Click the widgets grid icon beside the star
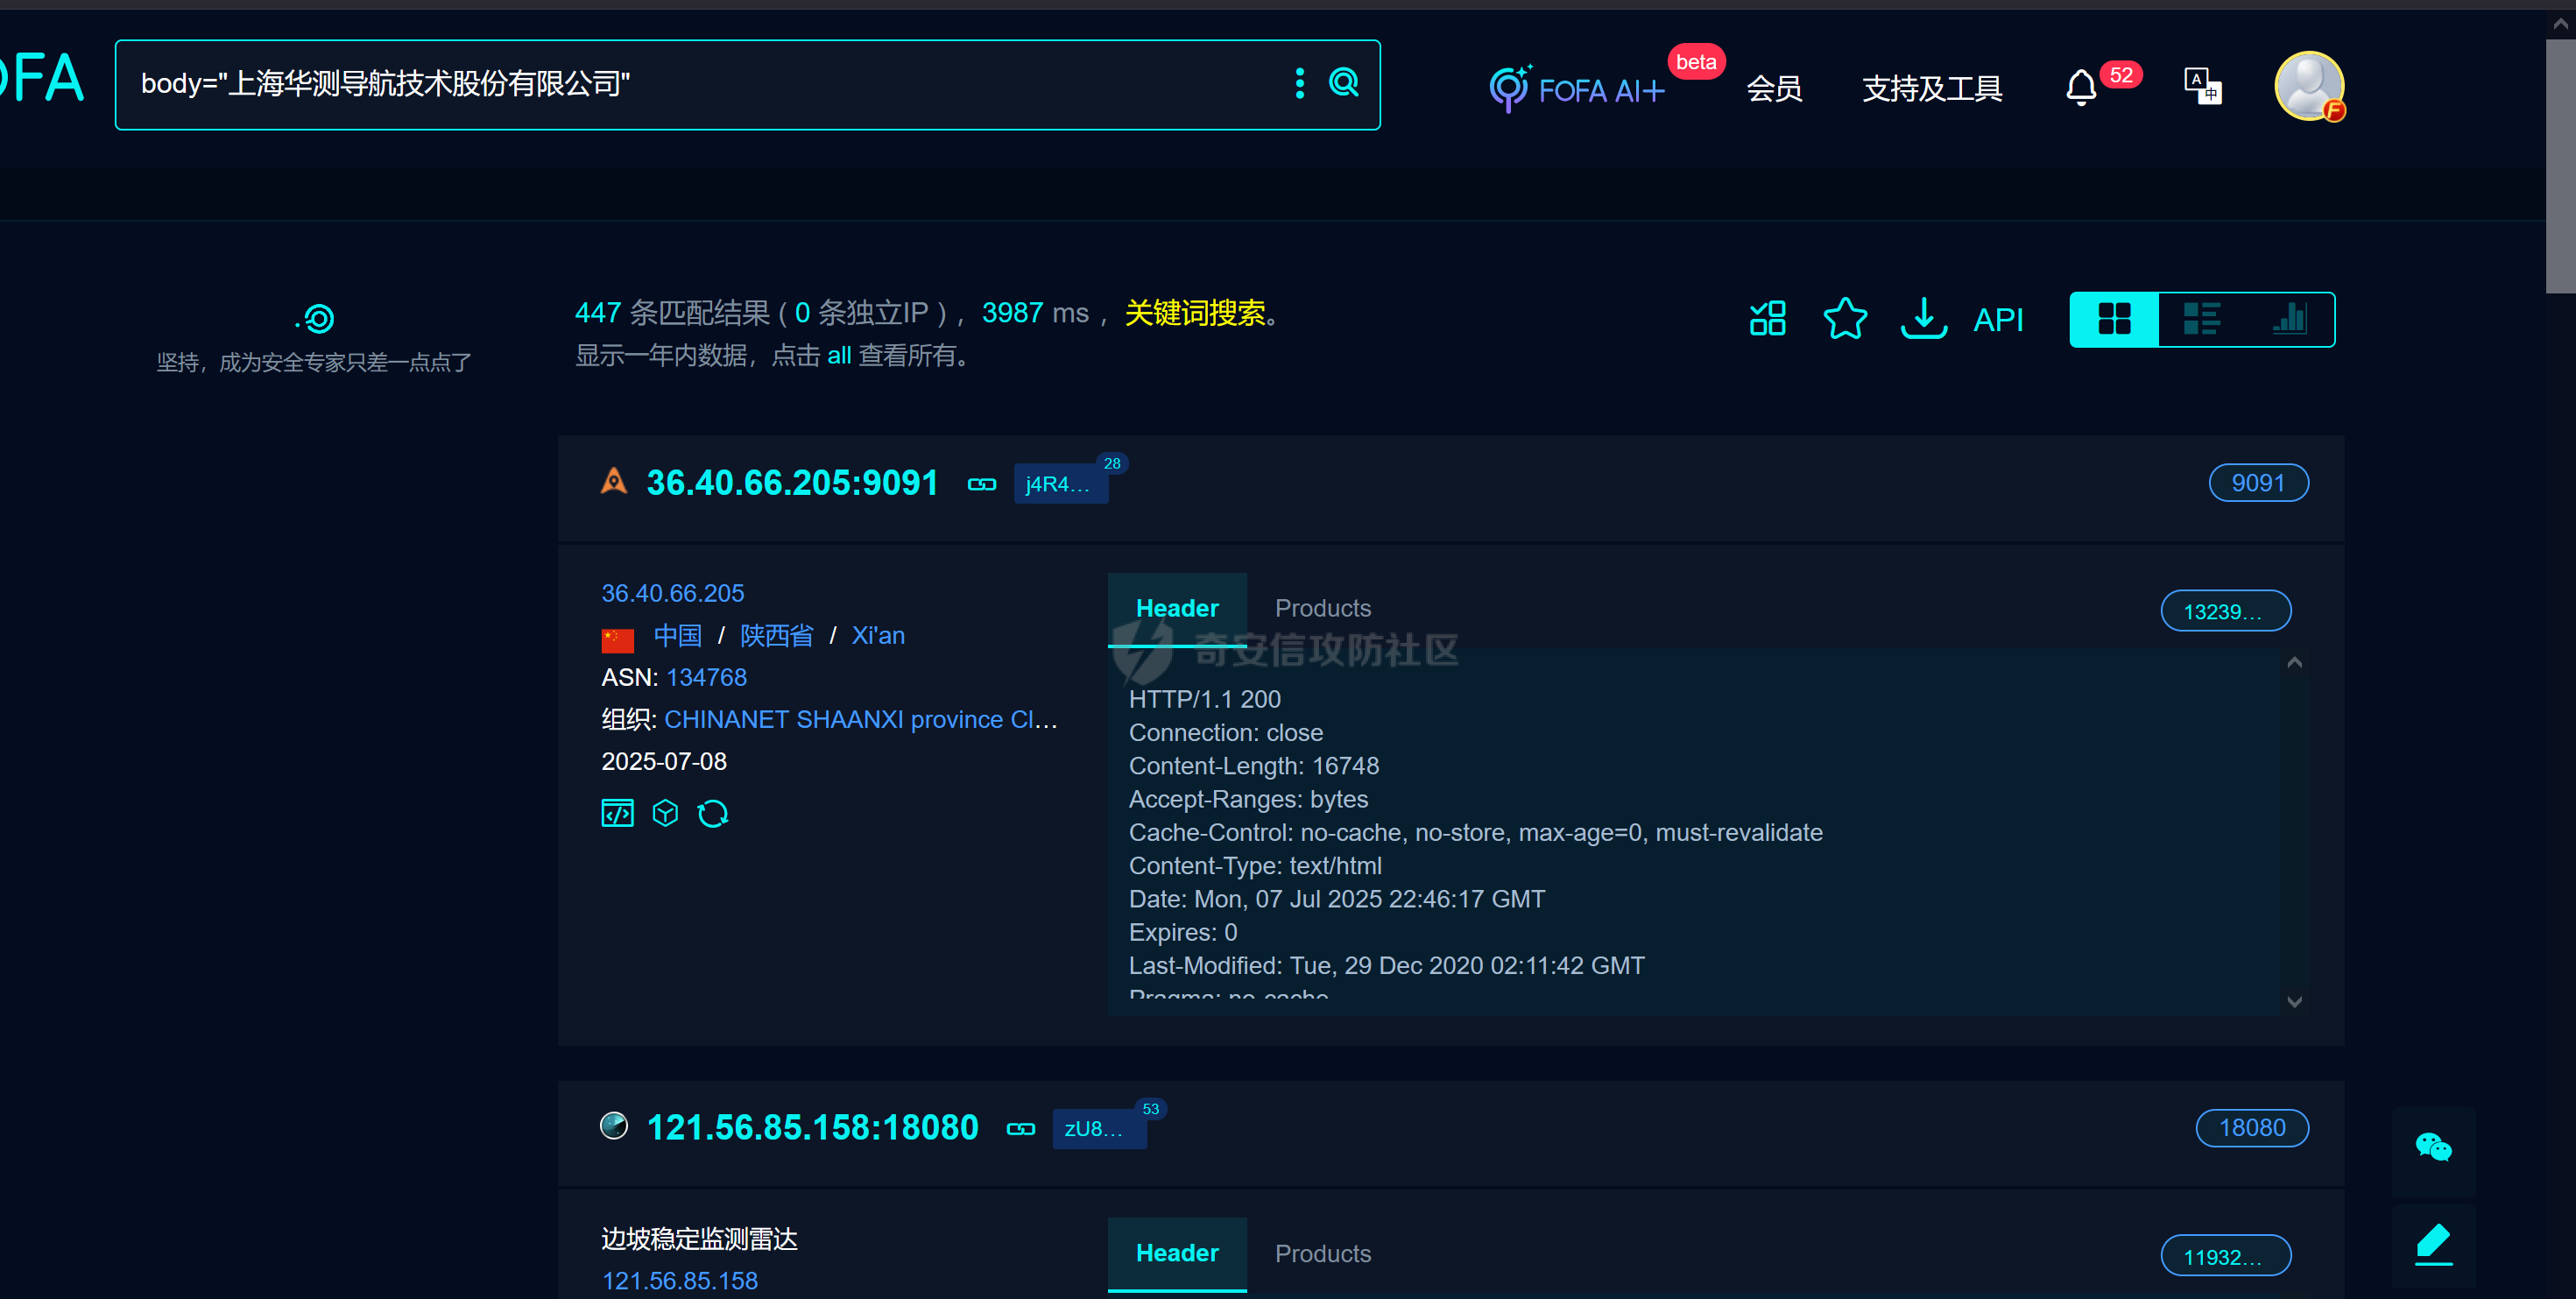 [x=1767, y=319]
